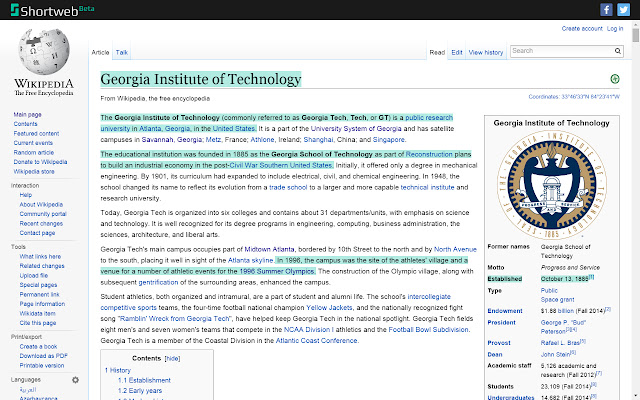Open the Yellow Jackets link
This screenshot has height=400, width=640.
tap(329, 308)
